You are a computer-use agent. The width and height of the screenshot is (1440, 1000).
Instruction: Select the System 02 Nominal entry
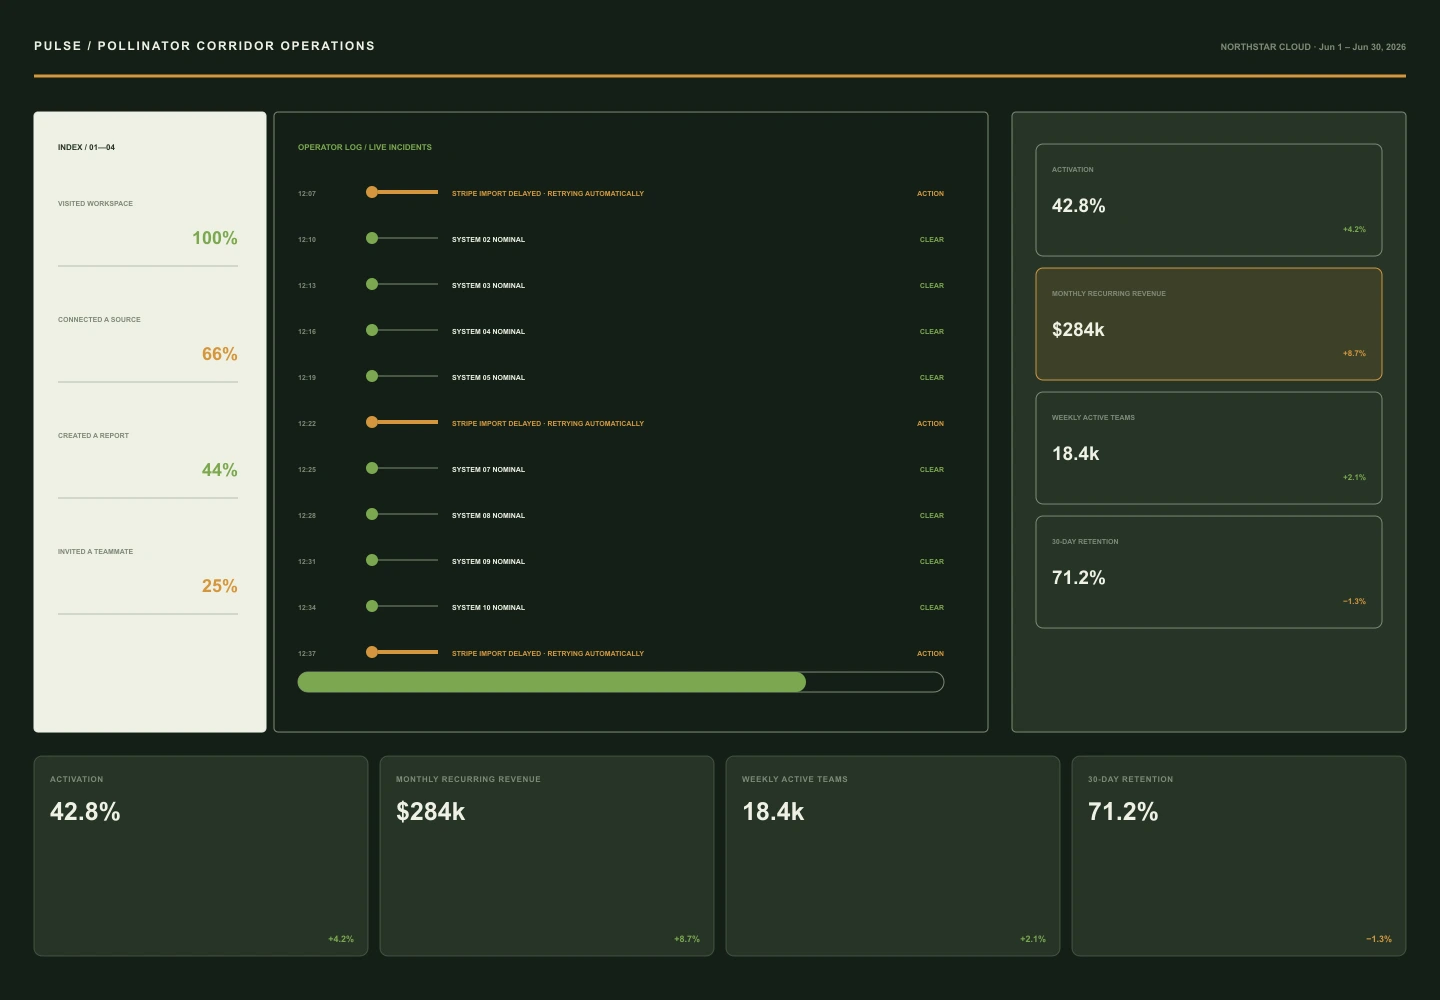(x=488, y=239)
